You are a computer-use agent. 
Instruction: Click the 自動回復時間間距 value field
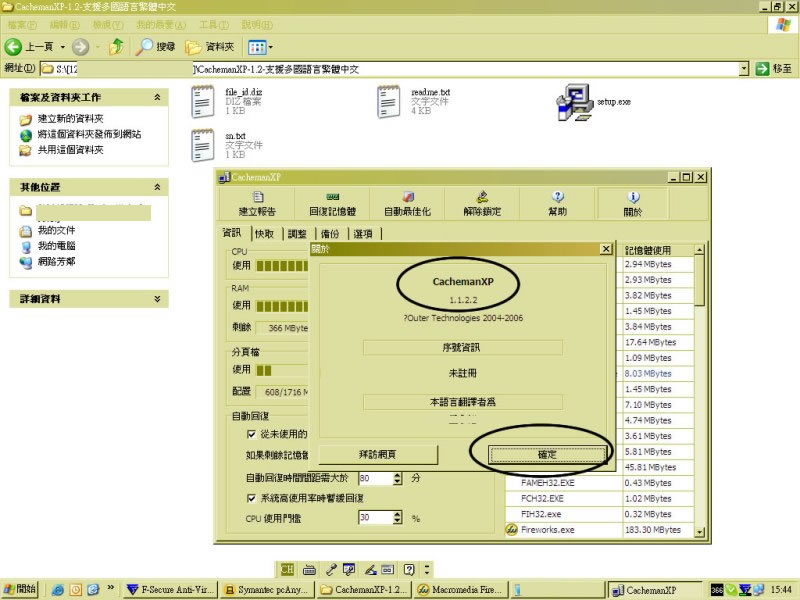[376, 478]
